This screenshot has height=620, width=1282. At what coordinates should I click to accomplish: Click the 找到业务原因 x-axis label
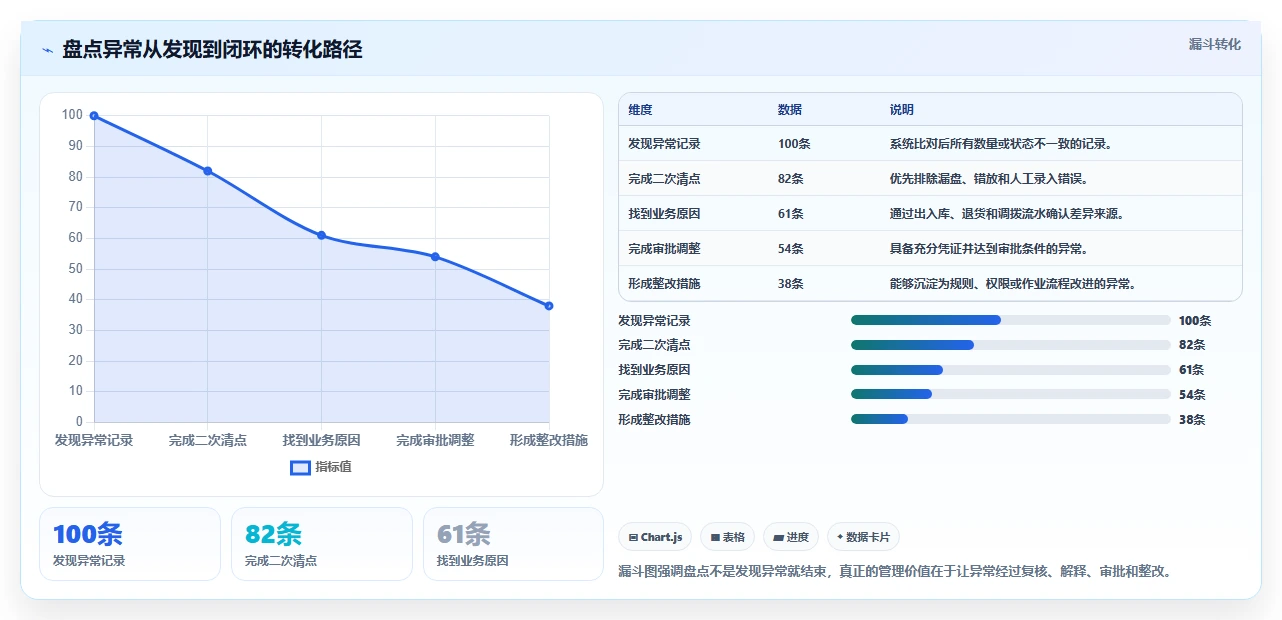[x=321, y=440]
